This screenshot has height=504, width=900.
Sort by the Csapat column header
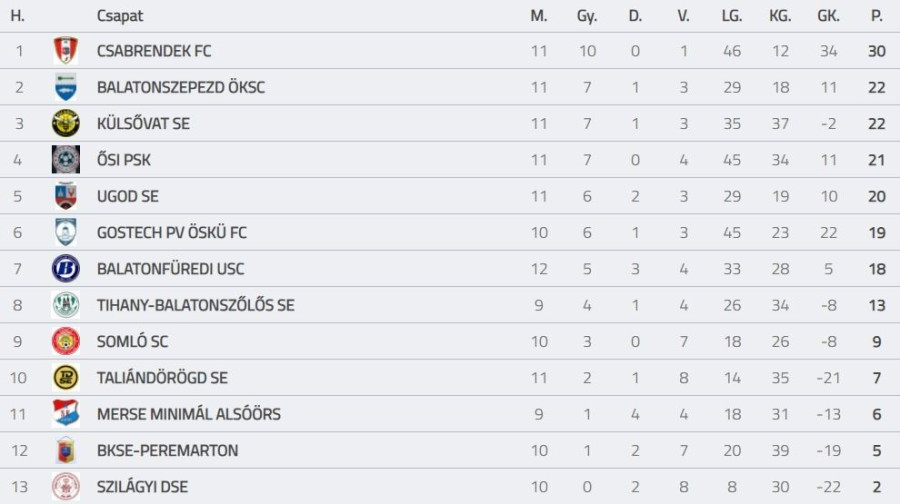point(120,16)
